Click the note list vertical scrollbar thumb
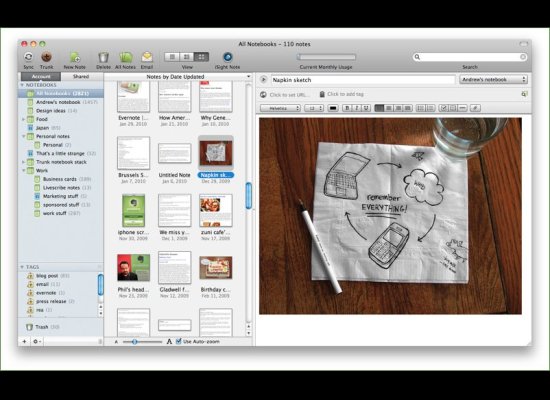The width and height of the screenshot is (550, 400). 249,195
